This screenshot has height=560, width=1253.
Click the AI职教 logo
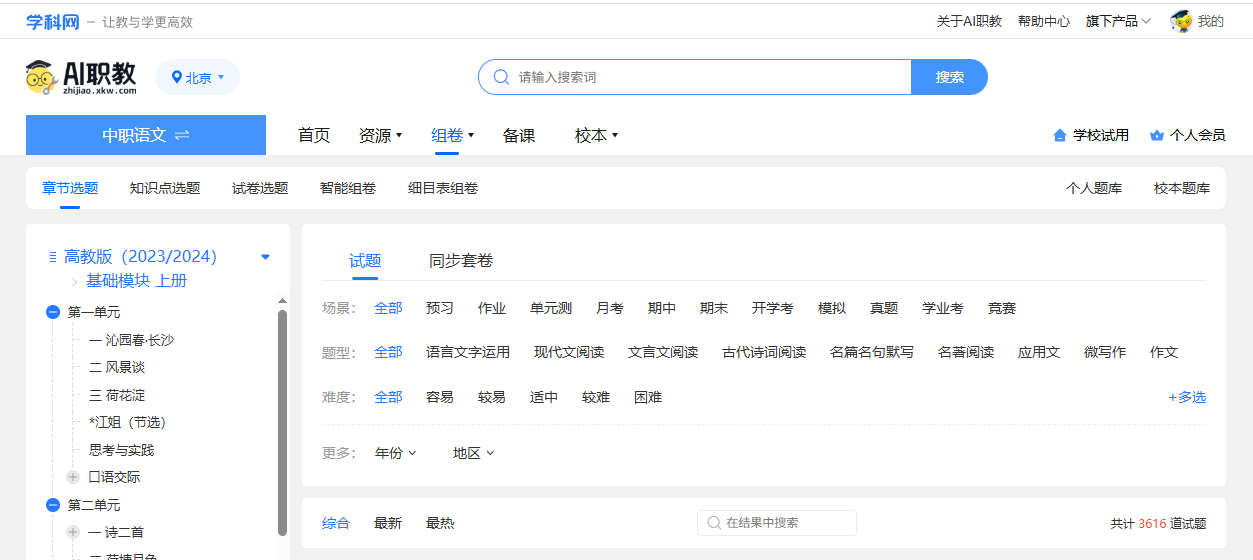click(x=82, y=77)
